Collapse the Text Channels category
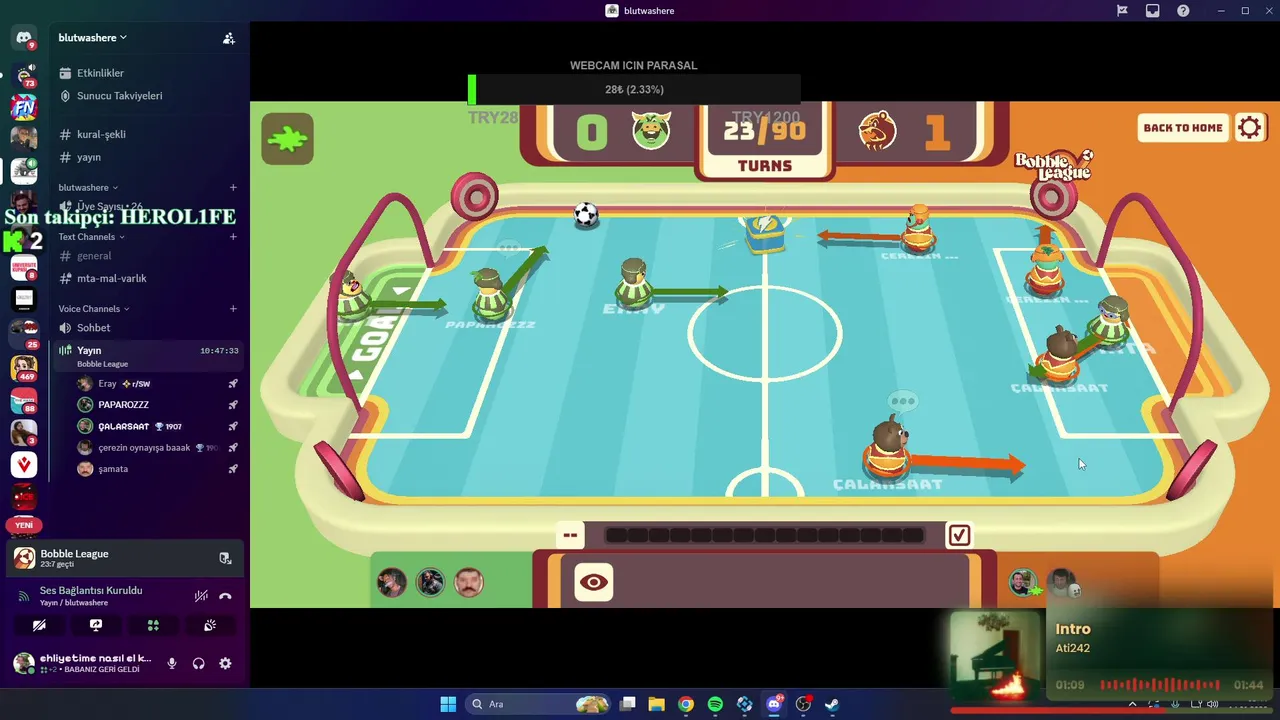The image size is (1280, 720). pos(91,237)
